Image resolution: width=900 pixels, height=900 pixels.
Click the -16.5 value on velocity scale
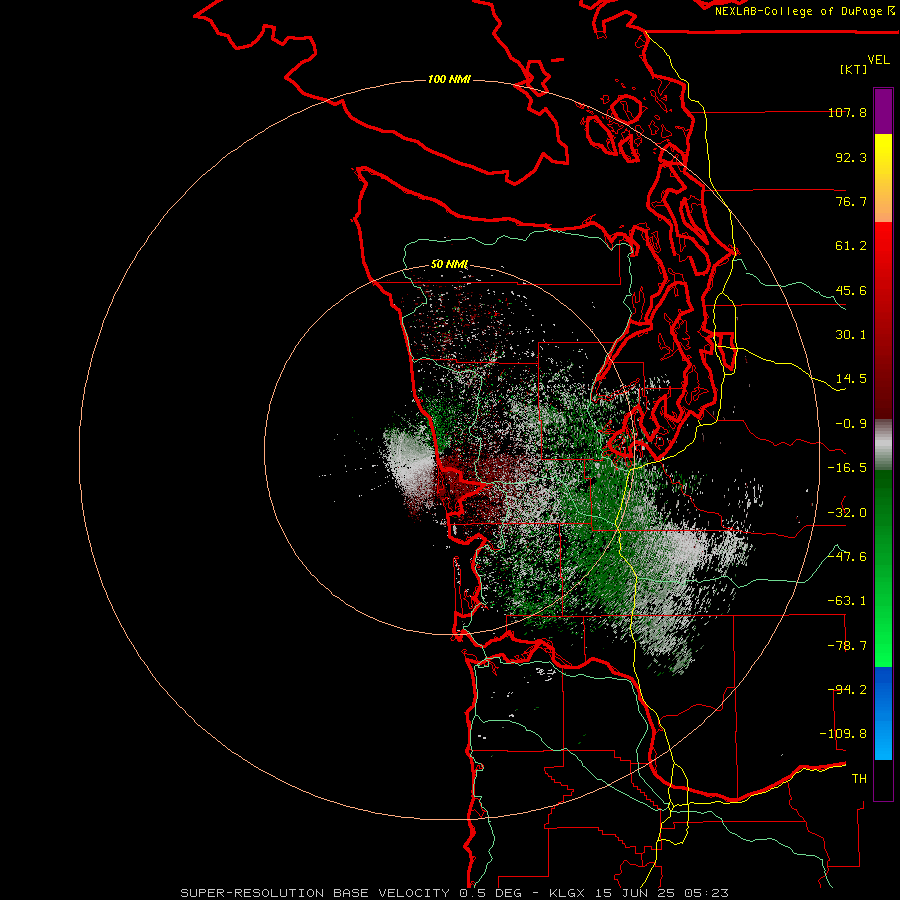pyautogui.click(x=847, y=468)
